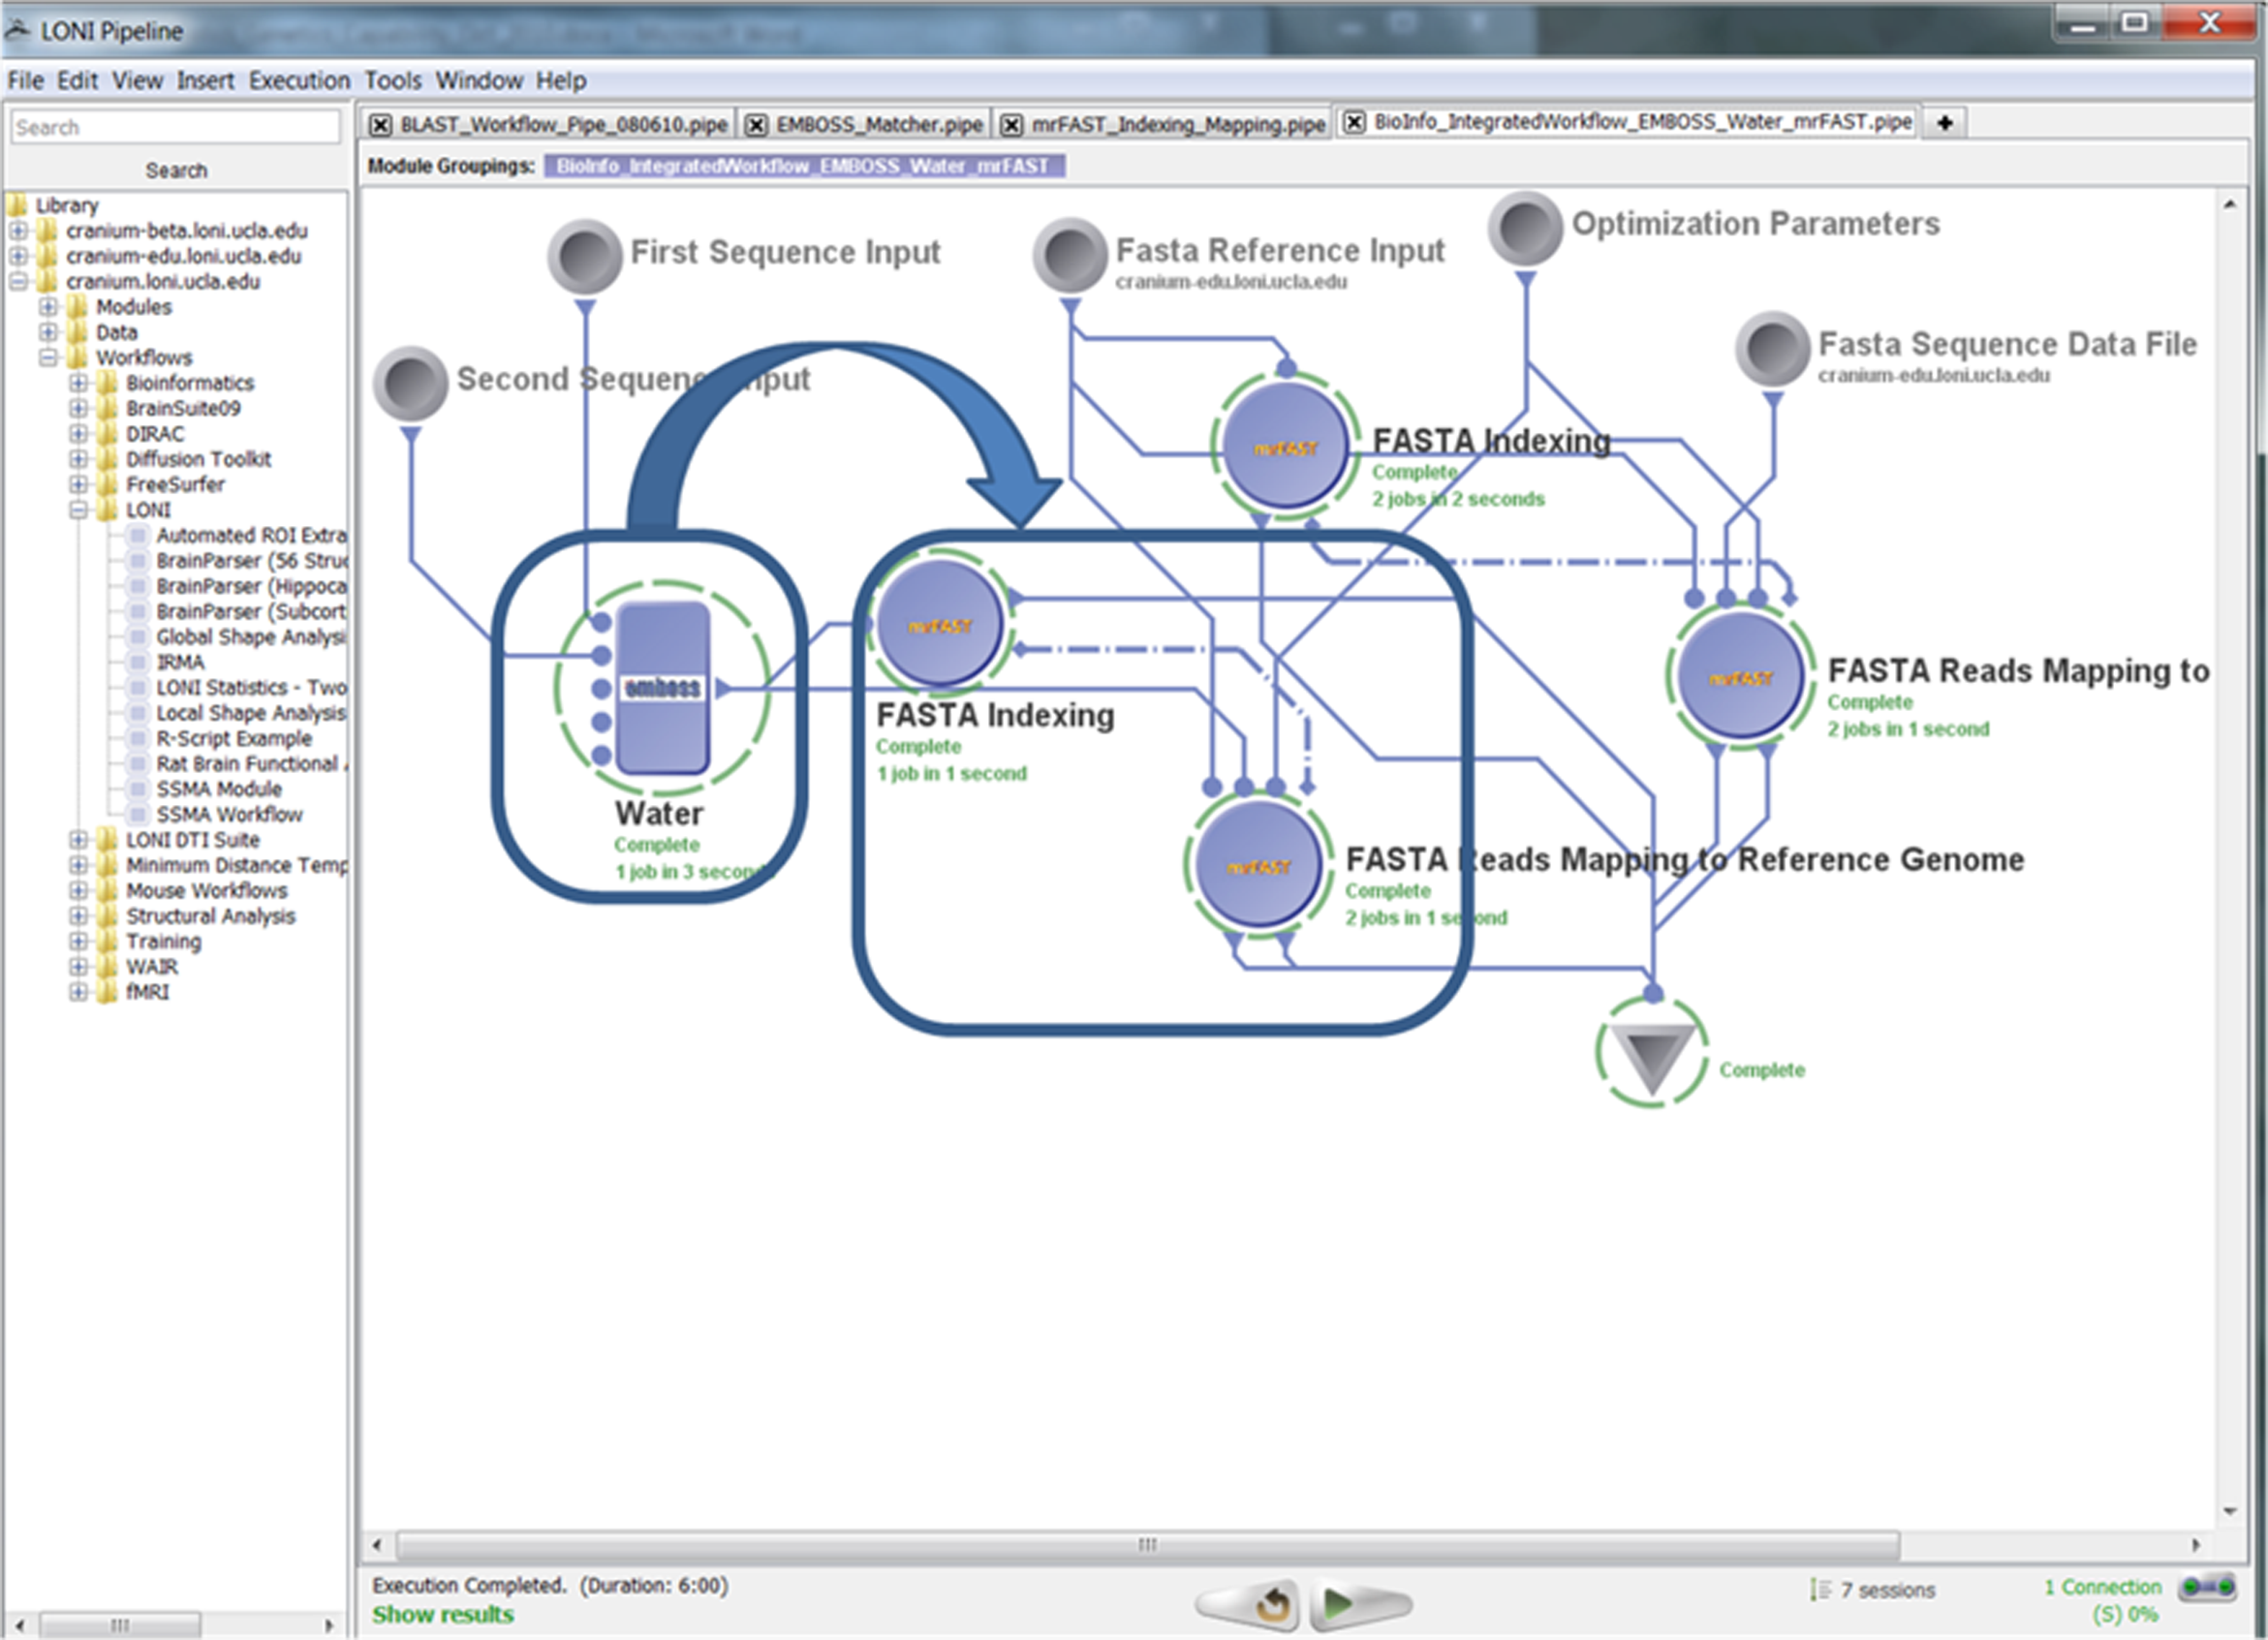Expand cranium-edu.loni.ucla.edu server node
The image size is (2268, 1640).
pyautogui.click(x=17, y=256)
